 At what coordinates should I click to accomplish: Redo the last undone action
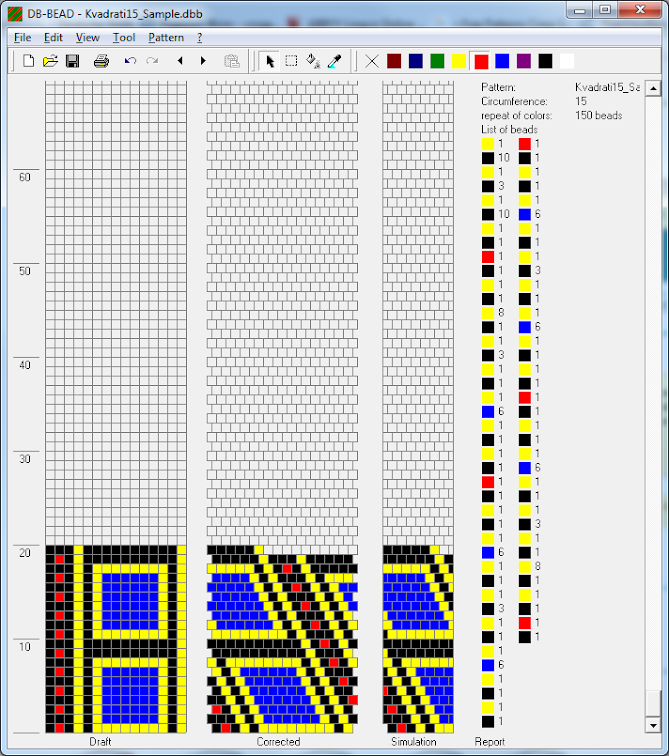pyautogui.click(x=152, y=61)
